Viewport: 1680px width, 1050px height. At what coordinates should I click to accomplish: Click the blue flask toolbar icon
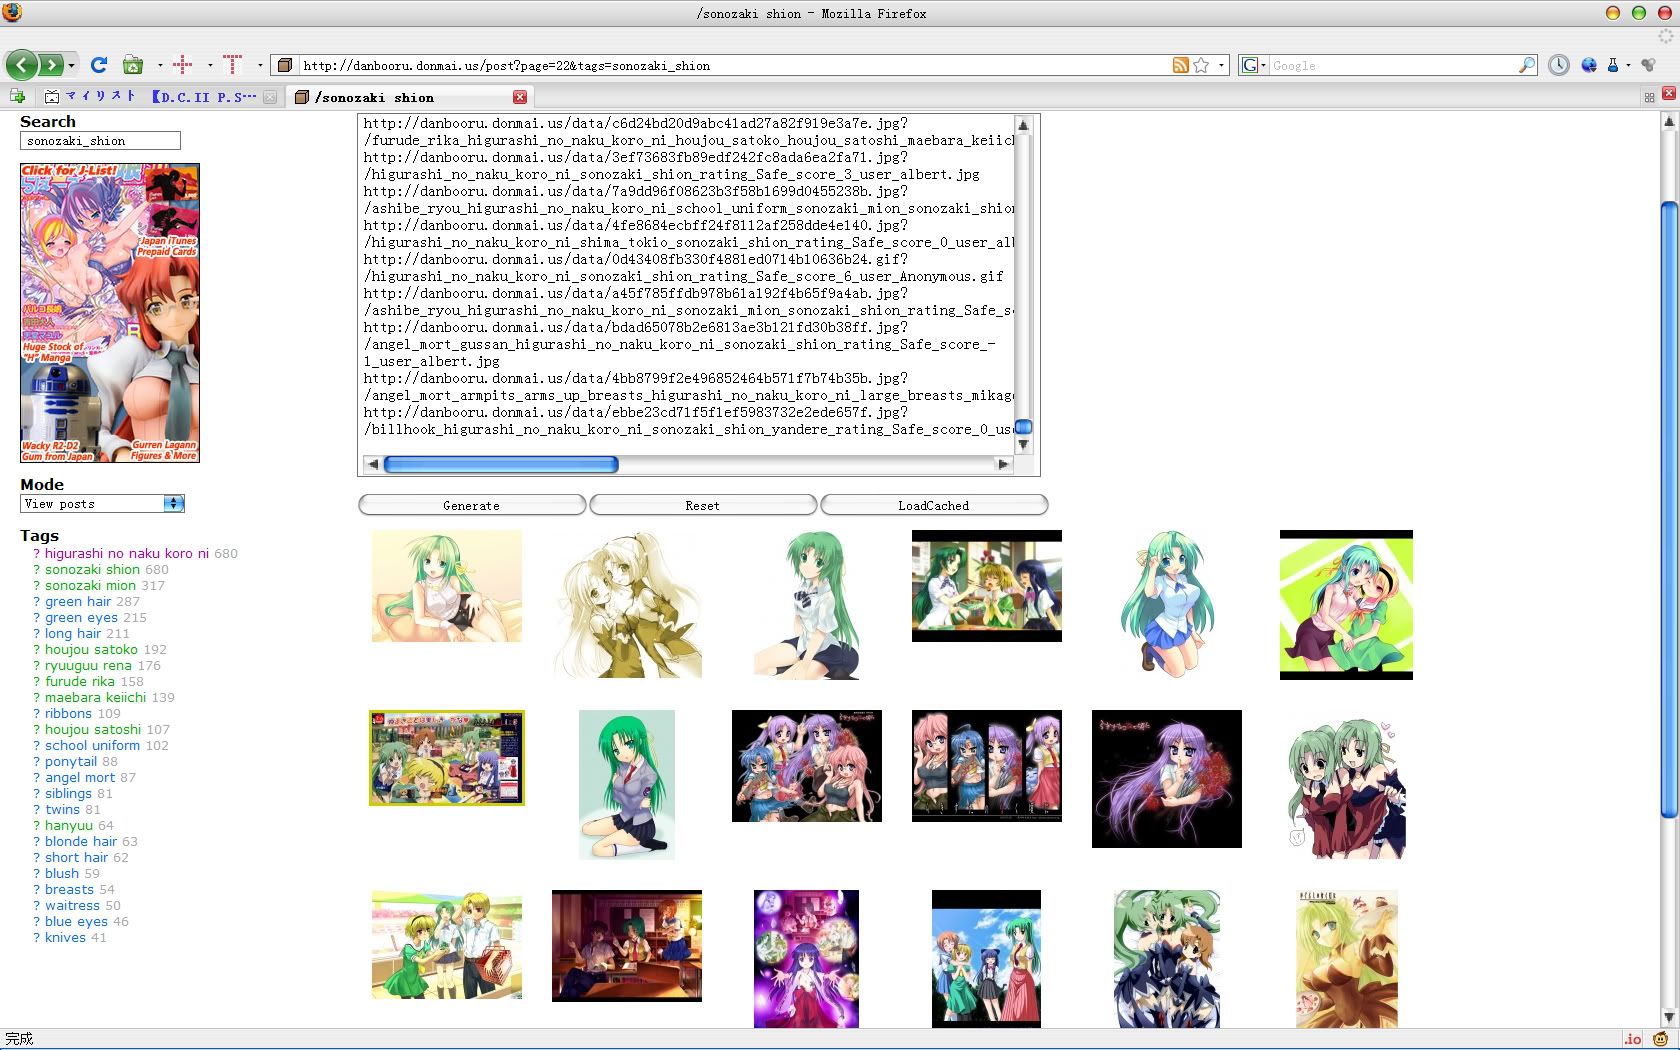coord(1612,65)
